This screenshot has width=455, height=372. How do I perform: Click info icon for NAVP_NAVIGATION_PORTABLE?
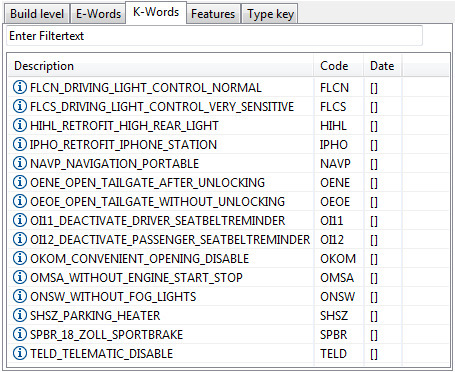[20, 163]
